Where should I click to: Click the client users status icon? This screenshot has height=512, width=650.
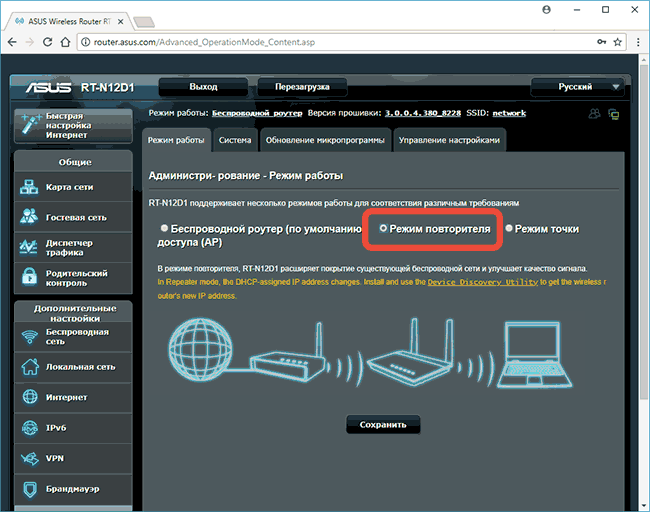pos(594,113)
